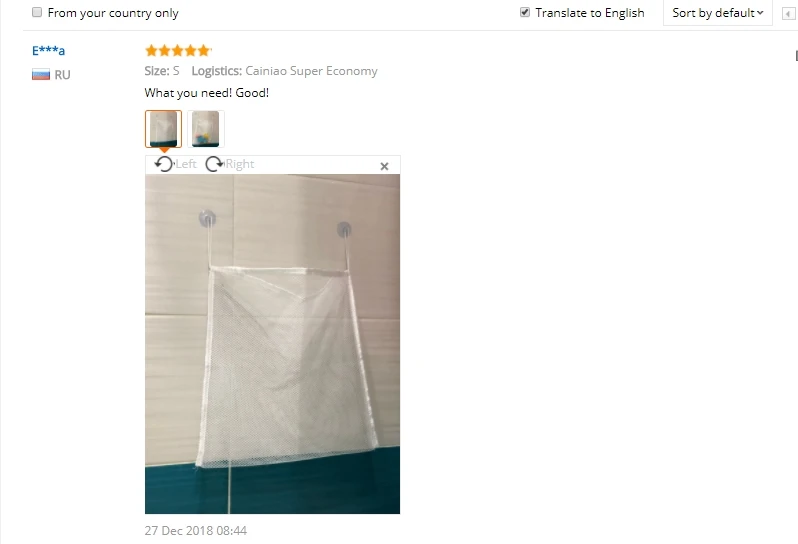Open reviewer E***a's profile link
The width and height of the screenshot is (798, 544).
point(48,50)
